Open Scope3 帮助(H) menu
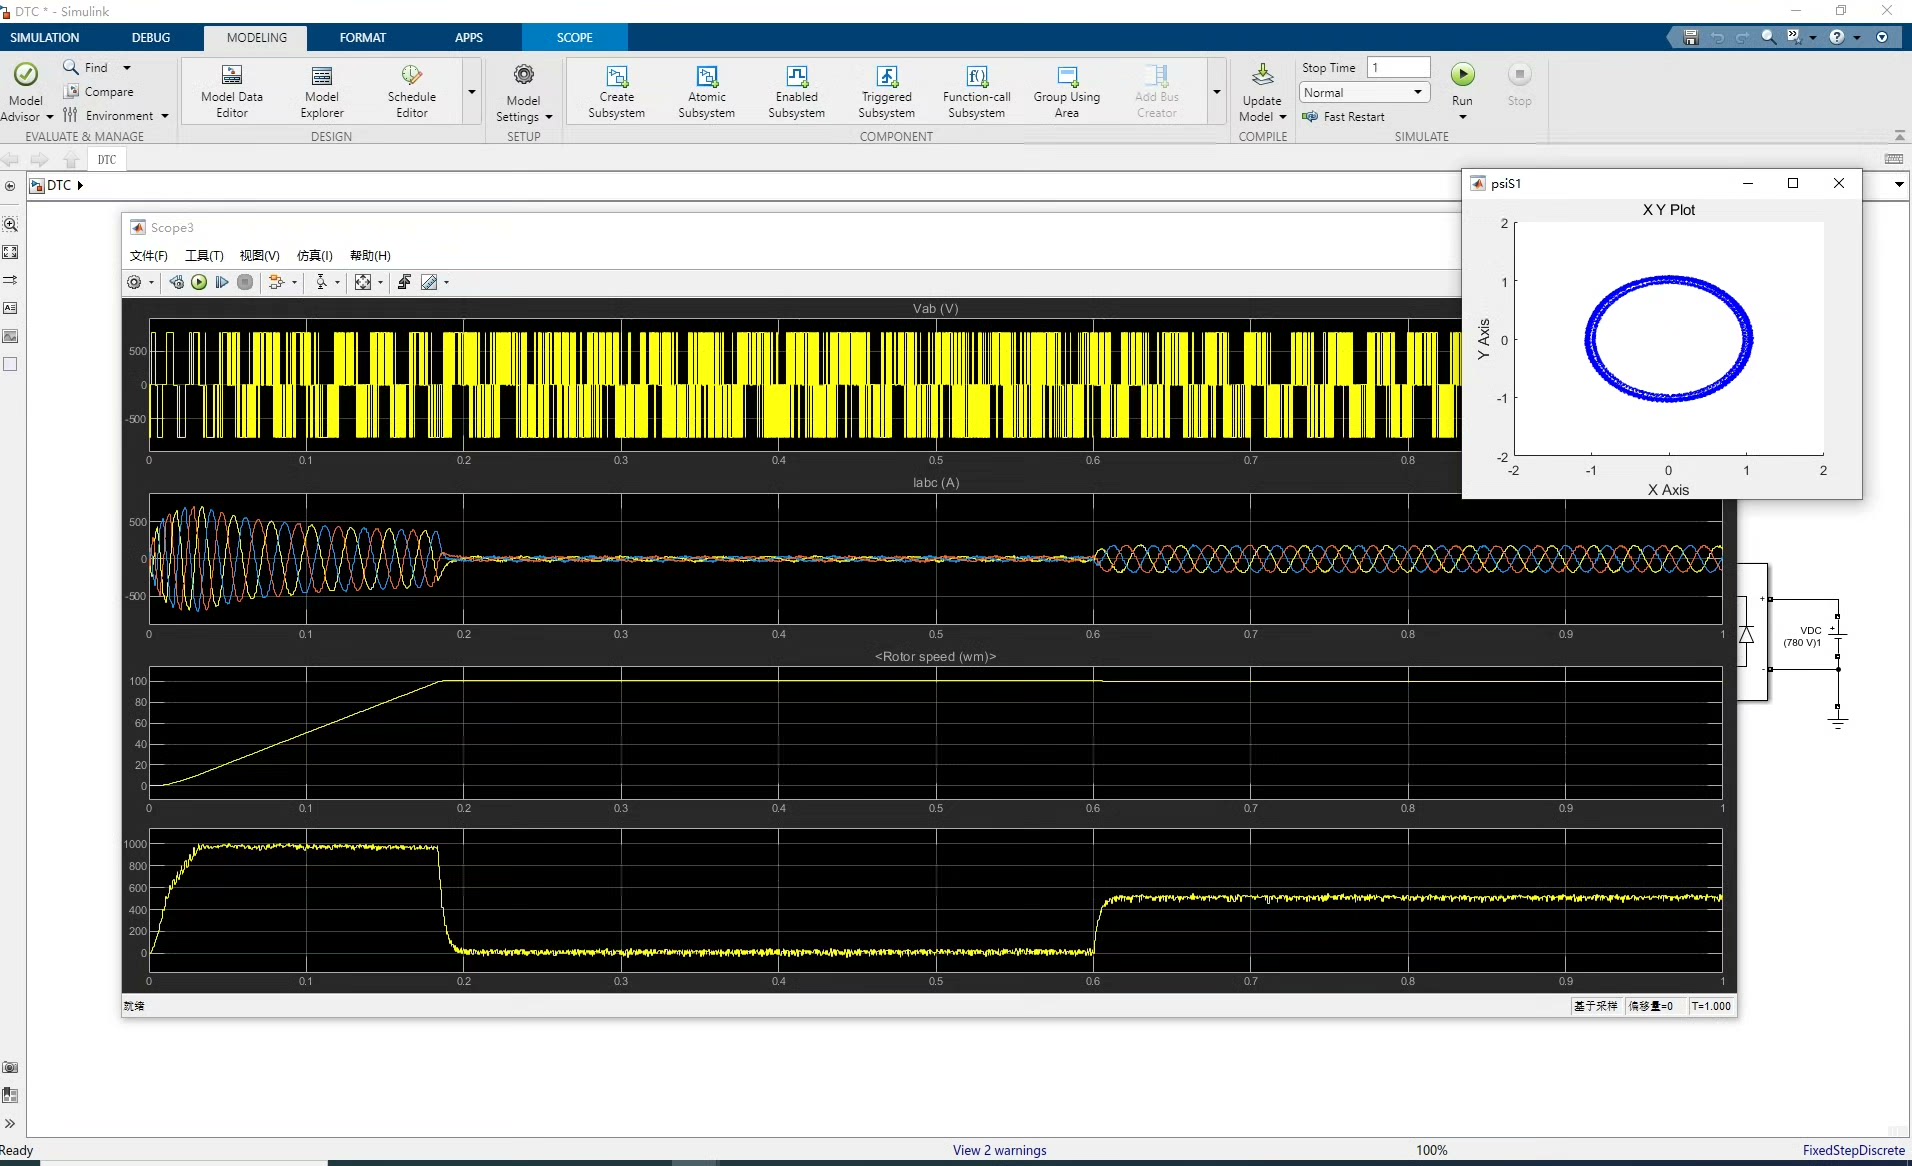The width and height of the screenshot is (1912, 1166). tap(370, 256)
